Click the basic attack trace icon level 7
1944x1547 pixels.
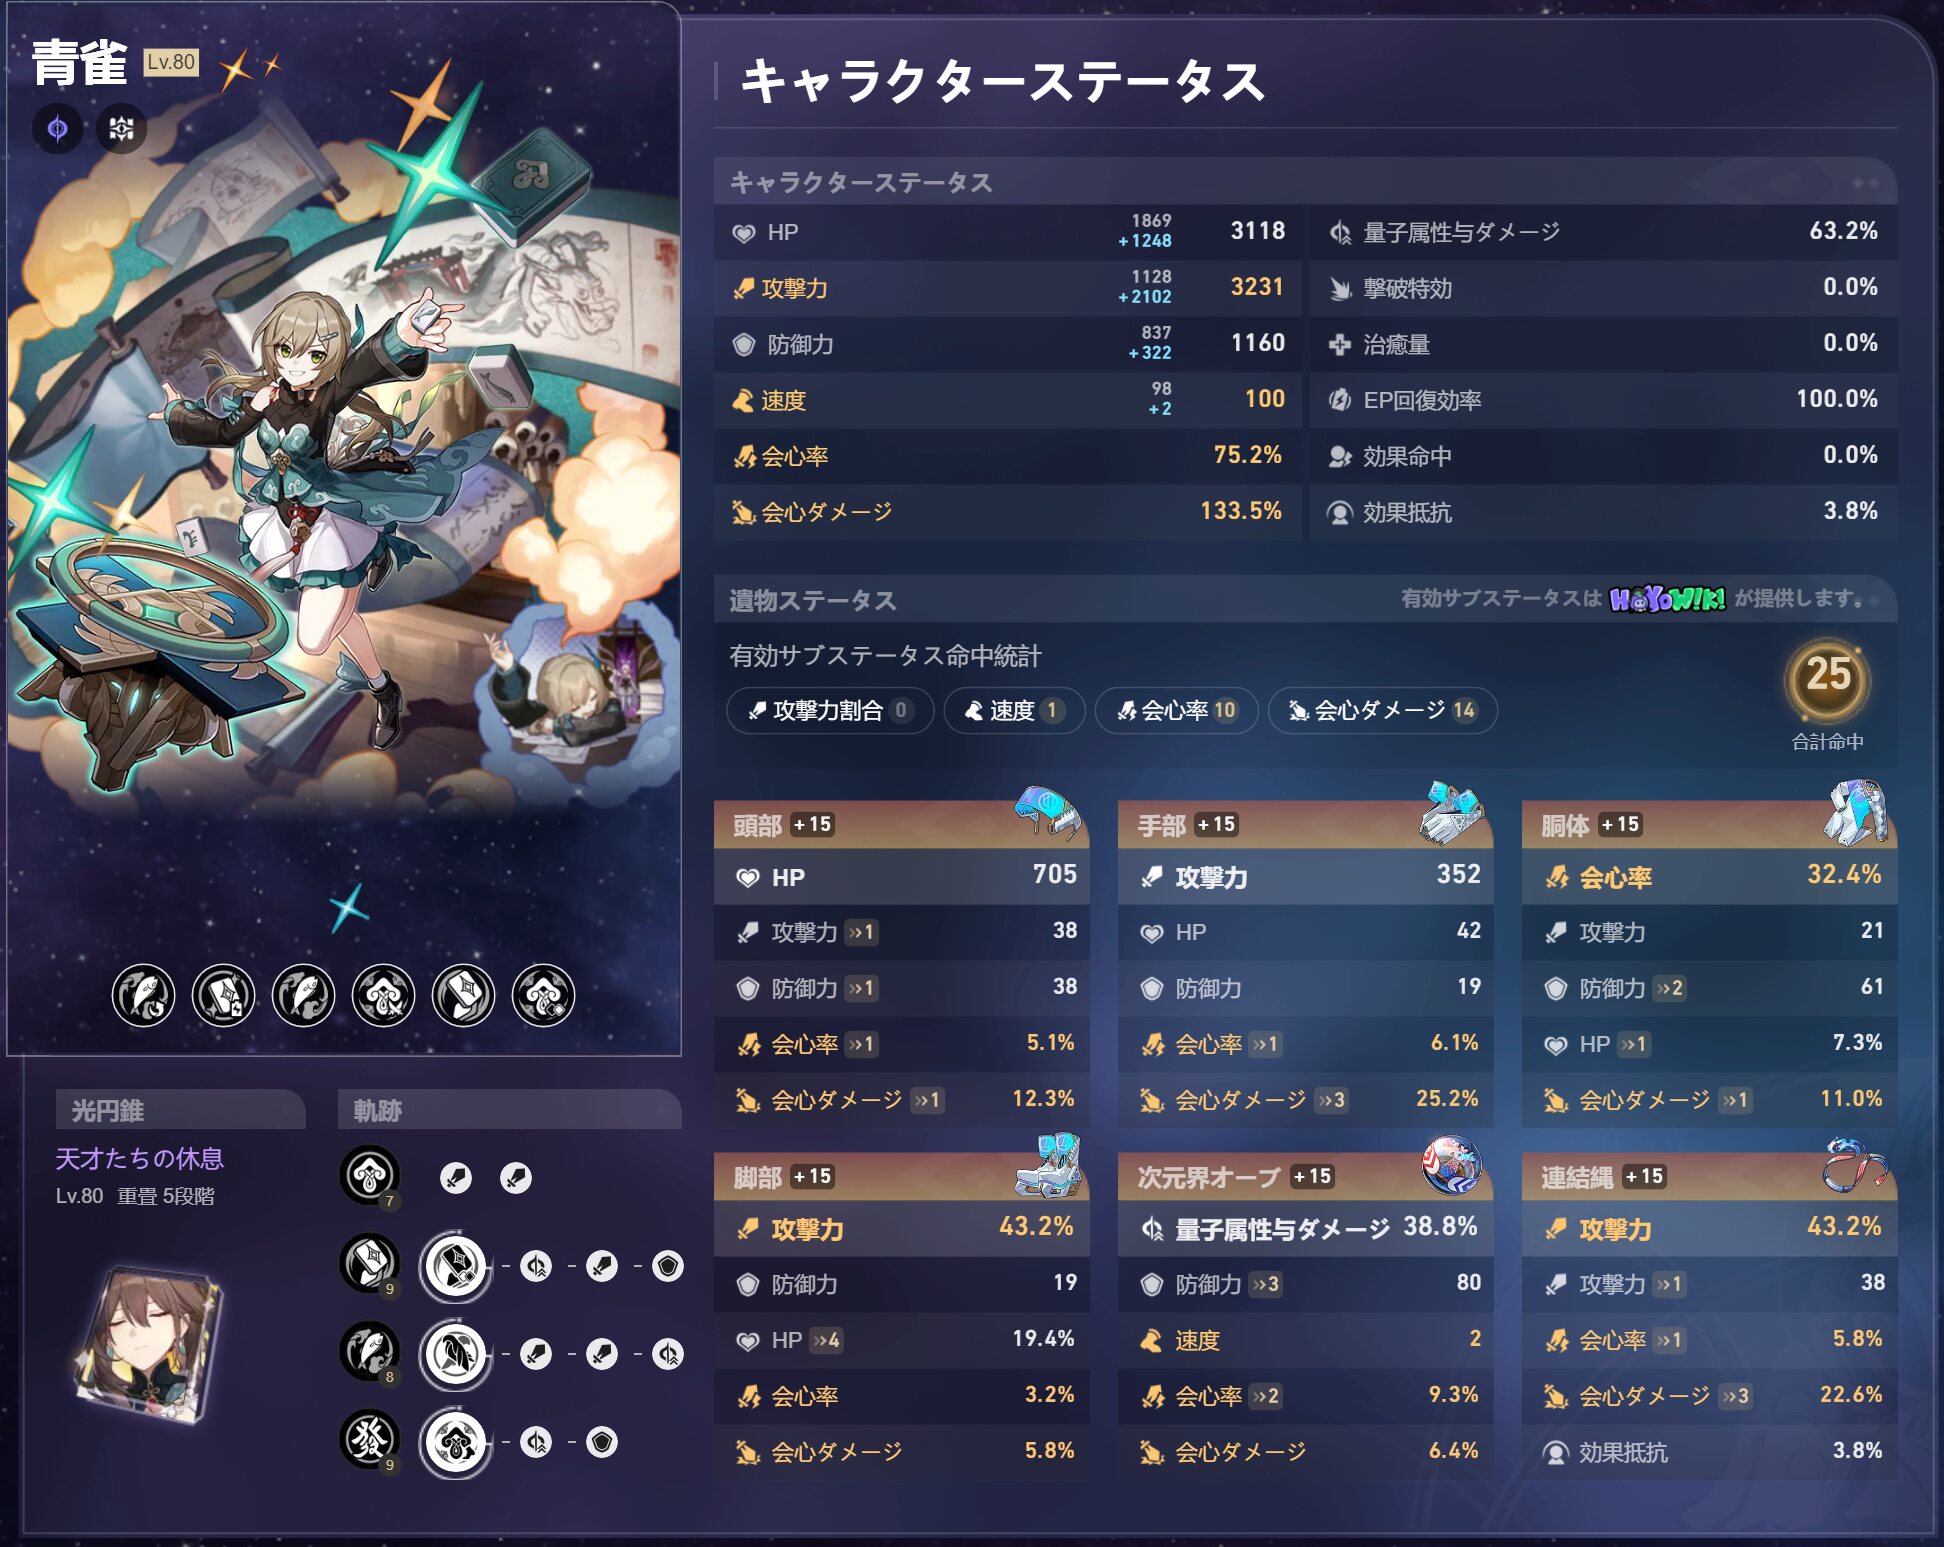[x=370, y=1177]
